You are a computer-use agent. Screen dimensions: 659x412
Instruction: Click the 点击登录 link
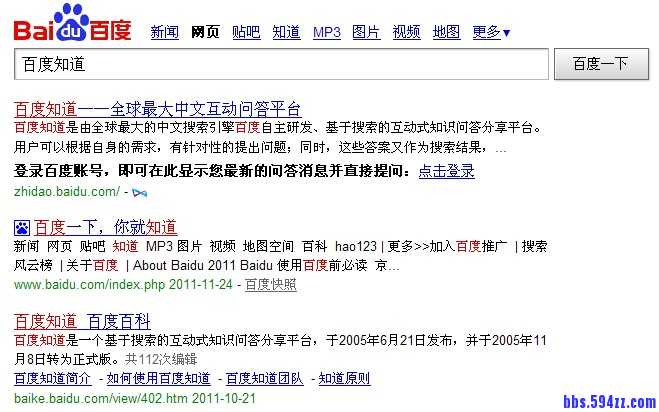point(446,171)
